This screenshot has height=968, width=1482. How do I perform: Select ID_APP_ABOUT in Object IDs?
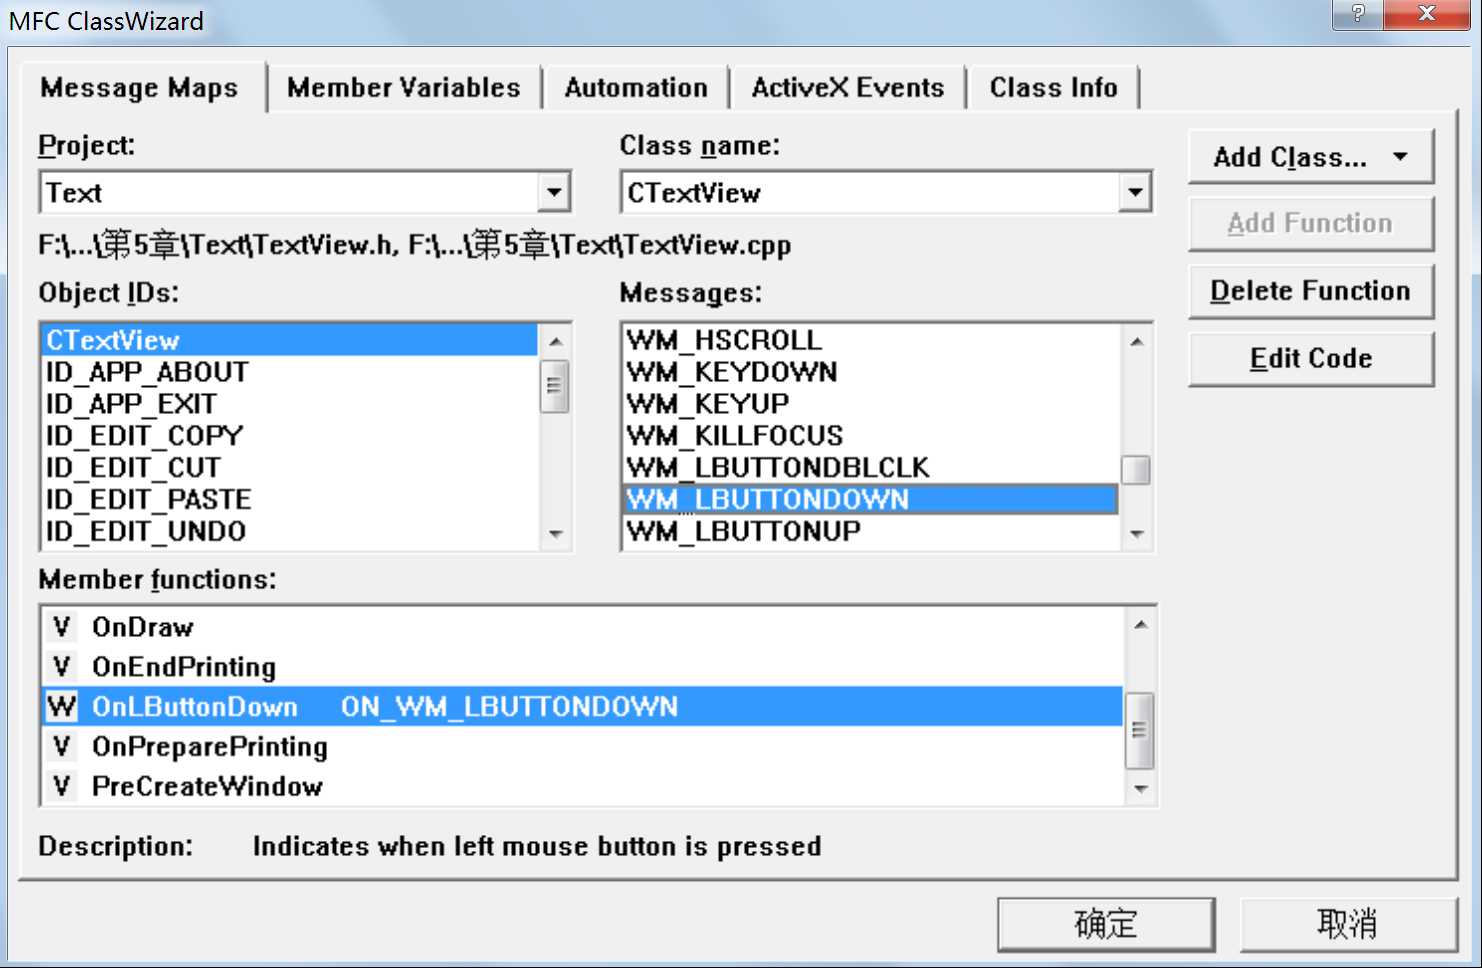[x=290, y=372]
